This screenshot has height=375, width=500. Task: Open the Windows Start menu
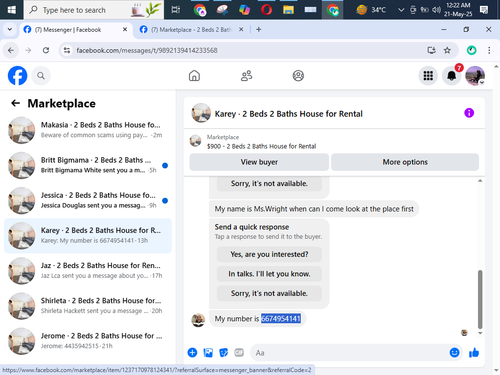click(11, 10)
